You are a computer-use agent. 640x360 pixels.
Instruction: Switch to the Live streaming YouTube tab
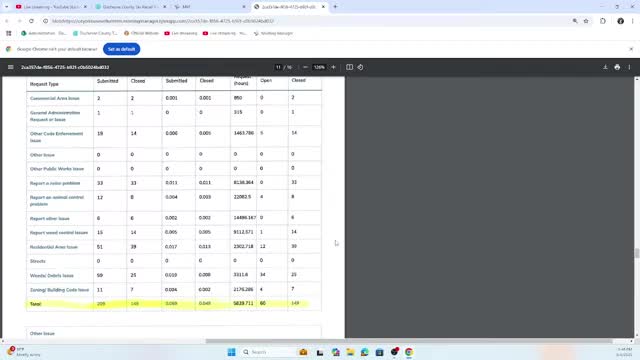pos(51,7)
